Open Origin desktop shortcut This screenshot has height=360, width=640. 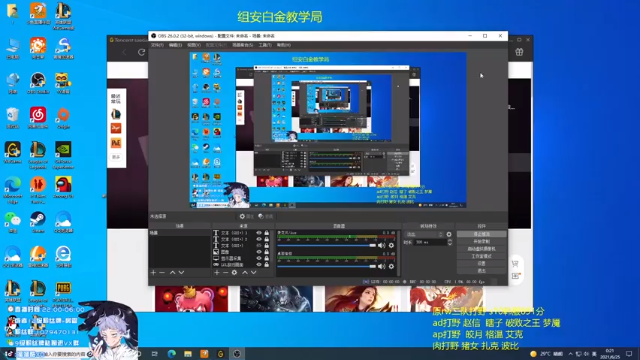click(63, 118)
